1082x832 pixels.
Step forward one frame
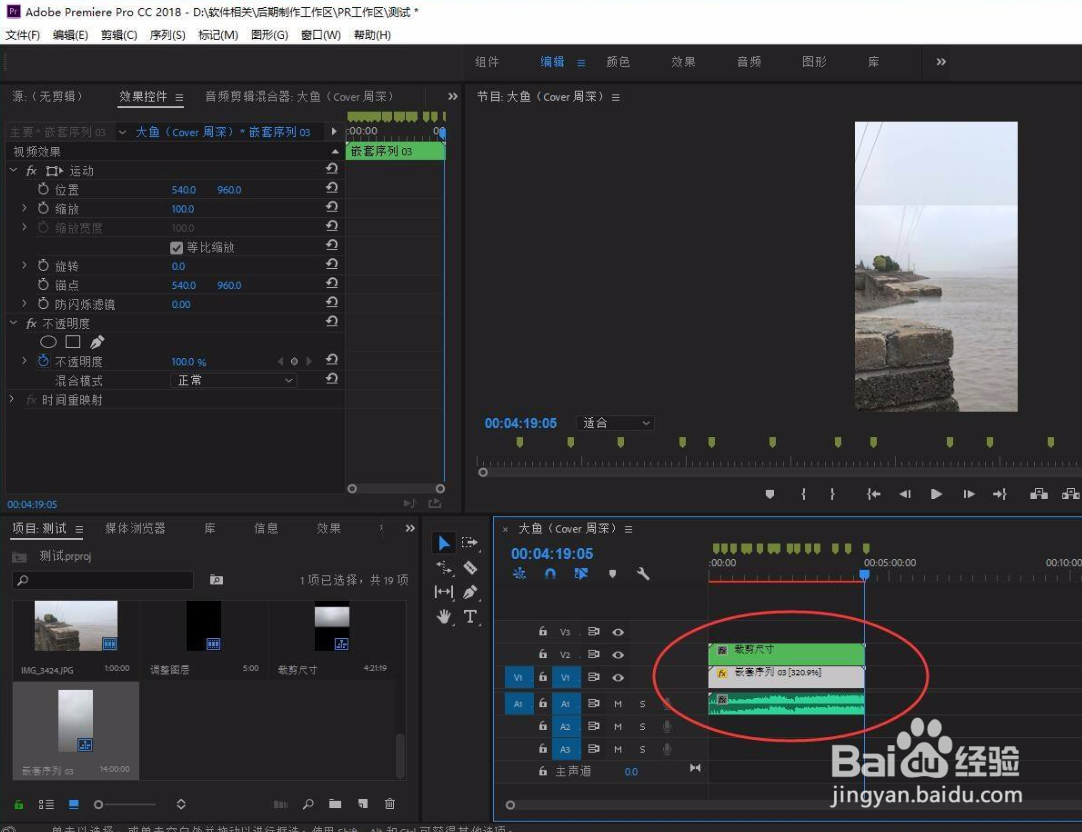click(969, 494)
